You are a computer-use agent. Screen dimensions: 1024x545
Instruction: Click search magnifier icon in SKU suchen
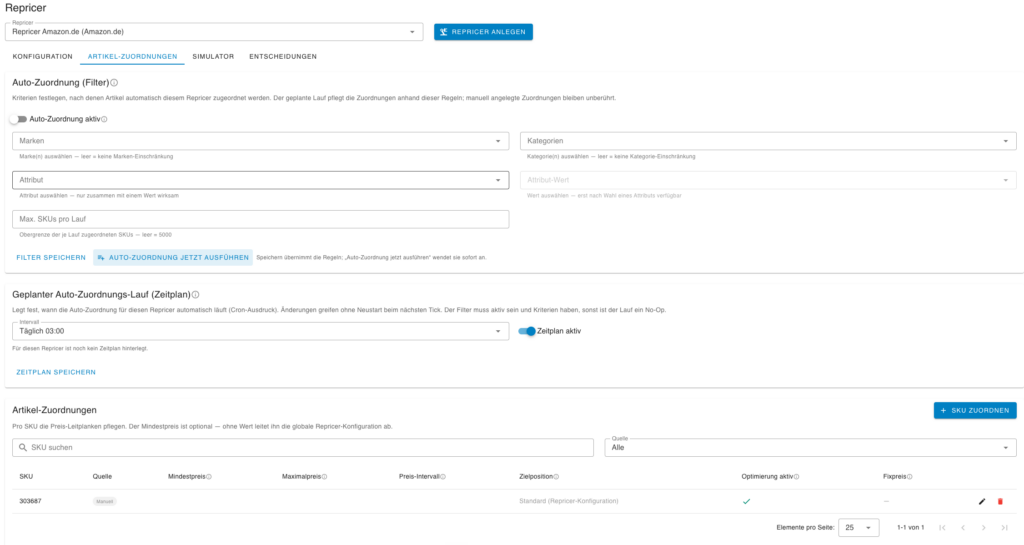coord(23,448)
